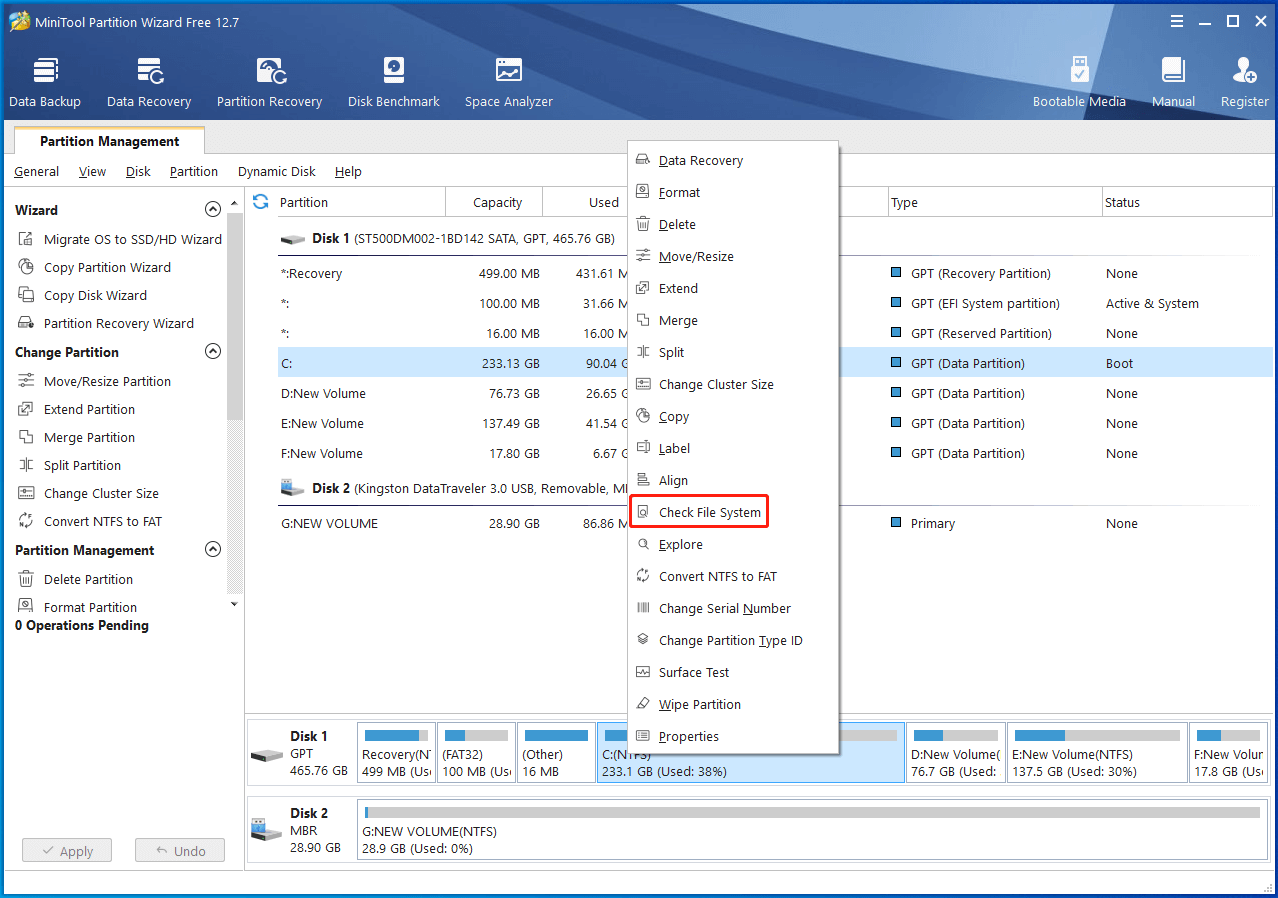
Task: Run Surface Test from context menu
Action: [733, 672]
